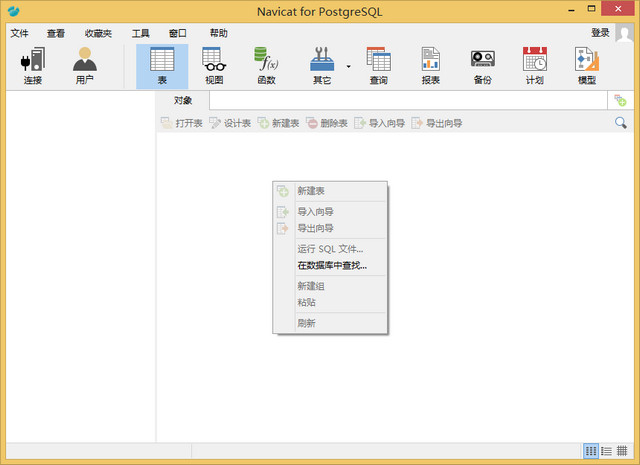The image size is (640, 465).
Task: Minimize the Navicat window
Action: click(x=571, y=9)
